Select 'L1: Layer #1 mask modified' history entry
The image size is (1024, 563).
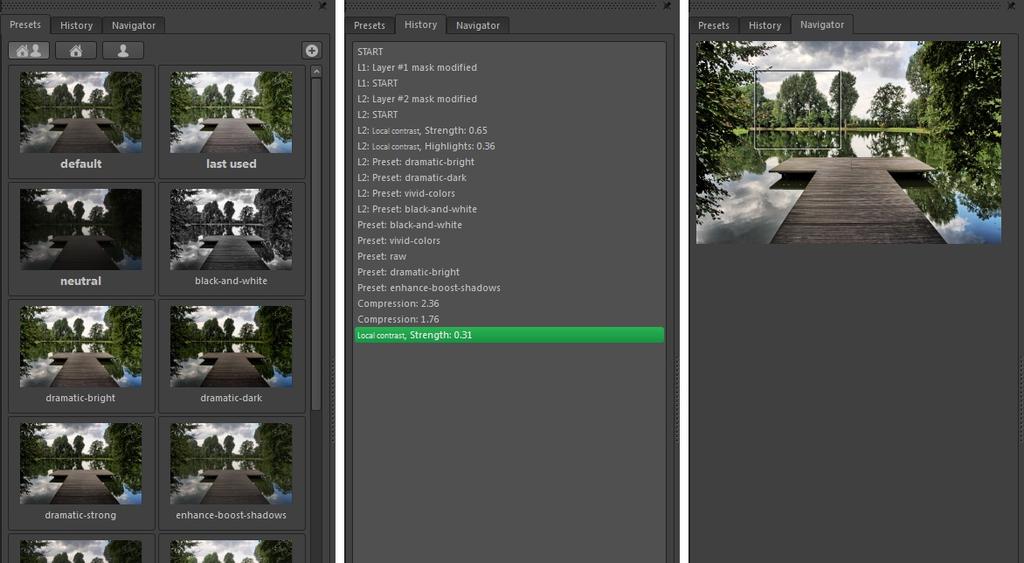click(x=509, y=67)
